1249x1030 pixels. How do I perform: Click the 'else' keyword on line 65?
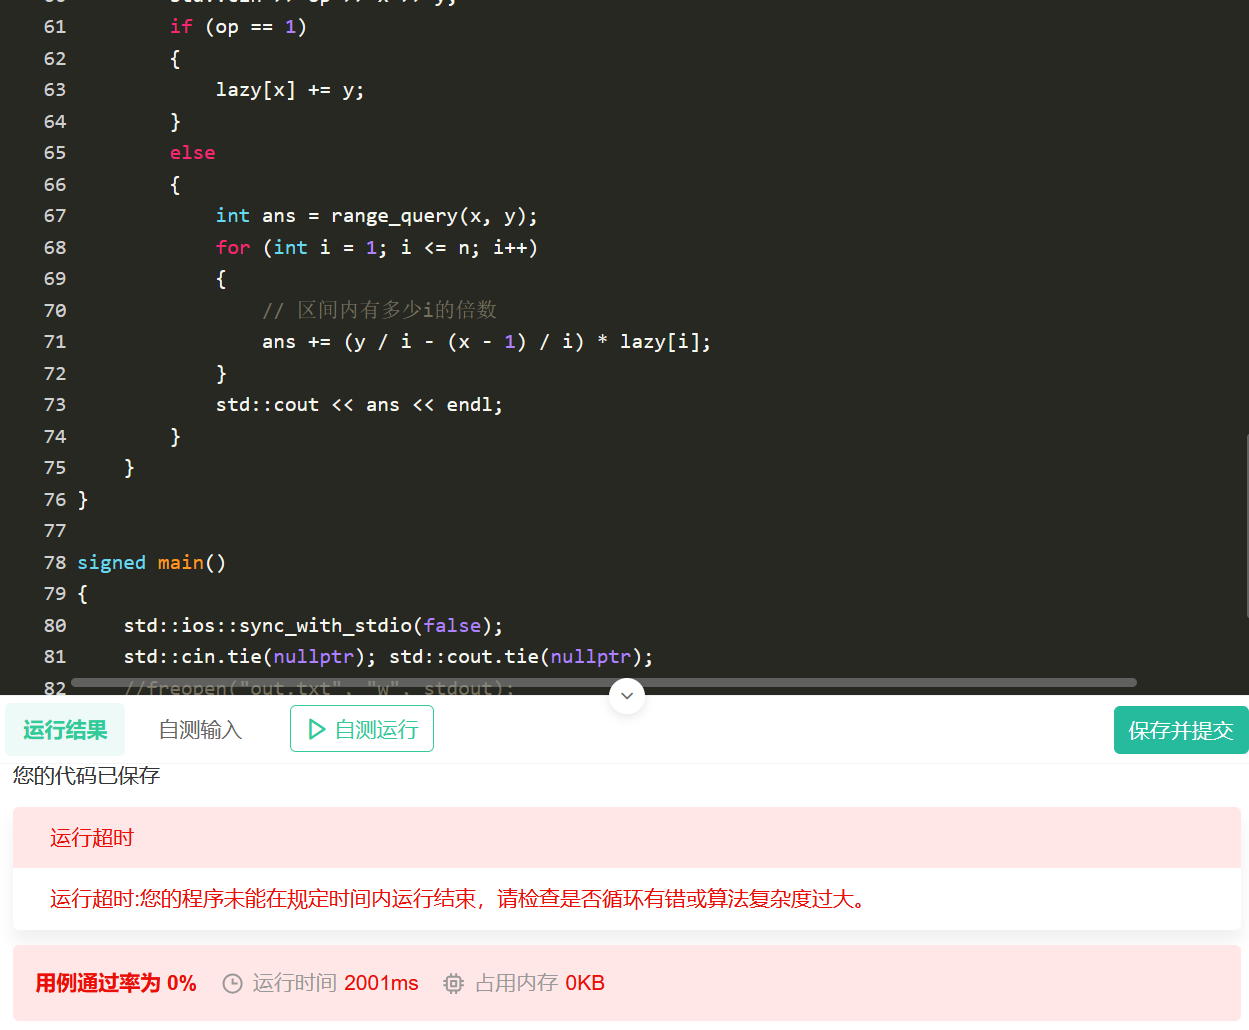(x=193, y=153)
